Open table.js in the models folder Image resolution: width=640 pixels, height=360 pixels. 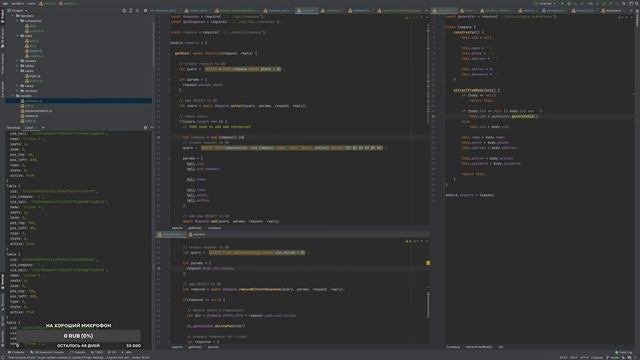click(x=28, y=121)
